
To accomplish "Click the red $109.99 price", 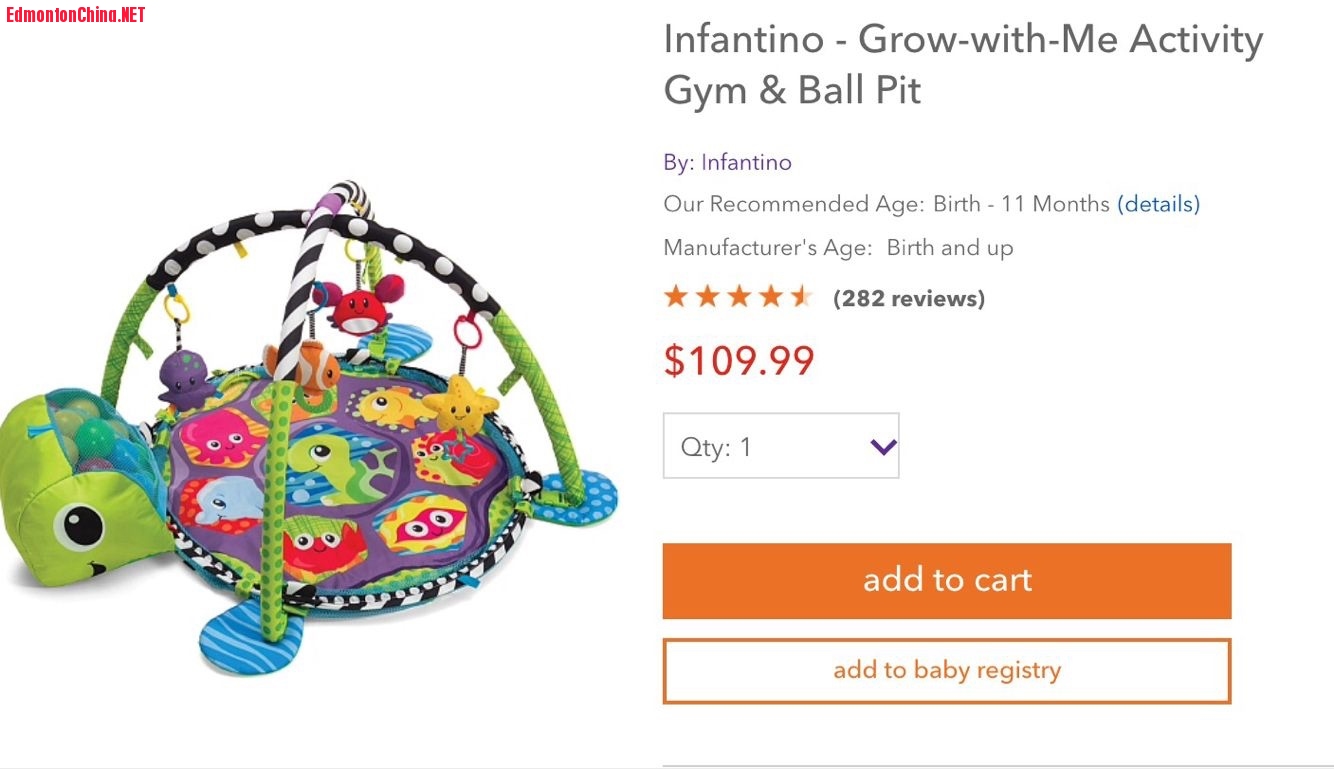I will tap(739, 360).
